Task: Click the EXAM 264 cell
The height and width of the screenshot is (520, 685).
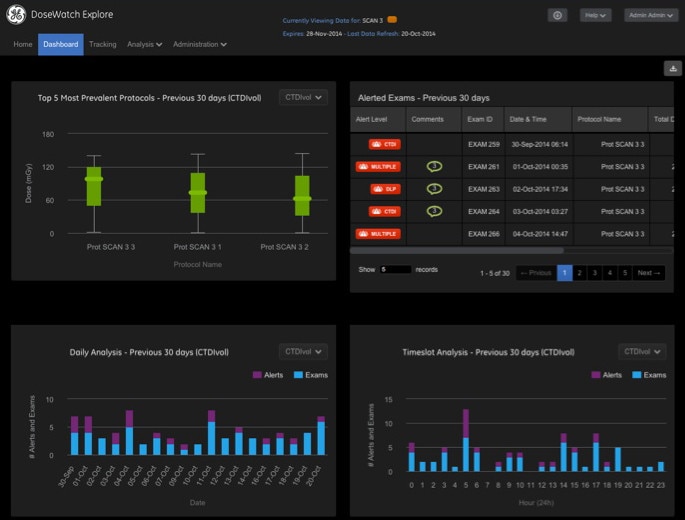Action: 484,211
